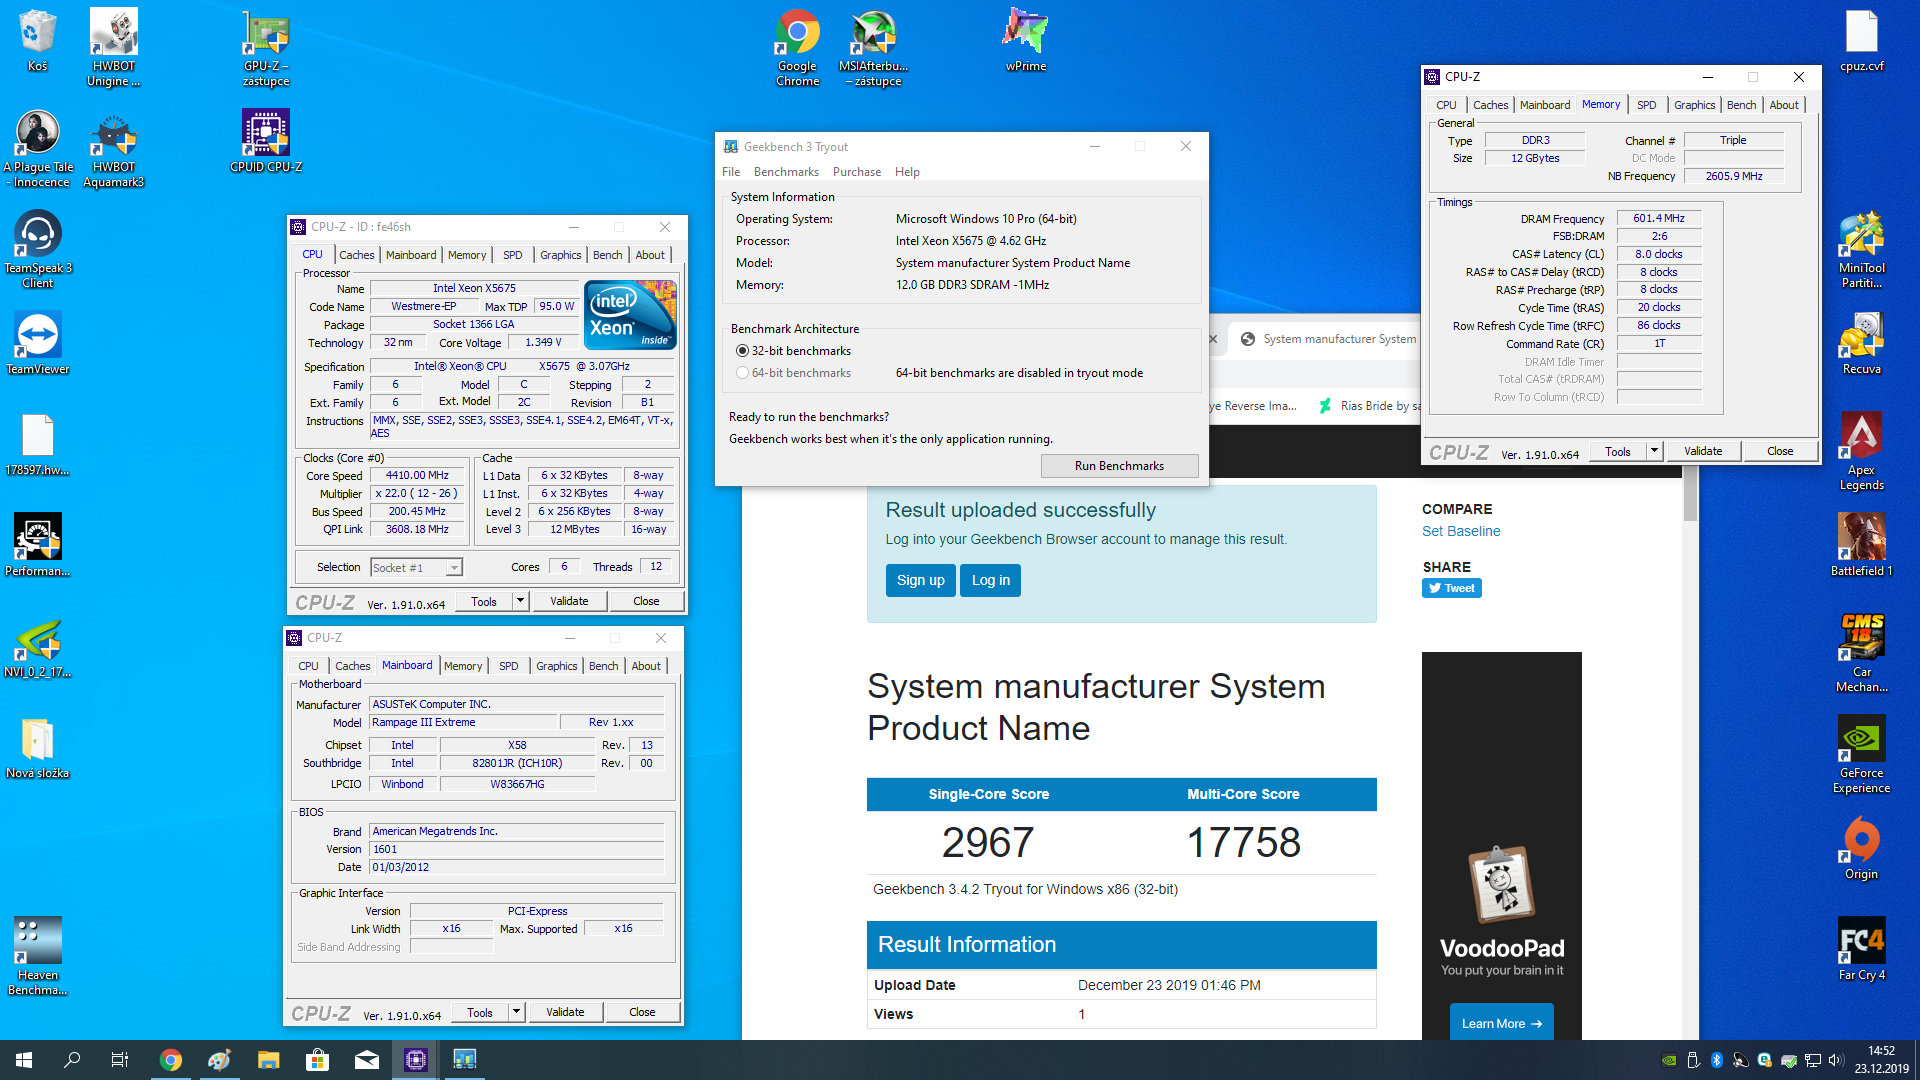Open taskbar search magnifier
Viewport: 1920px width, 1080px height.
72,1060
